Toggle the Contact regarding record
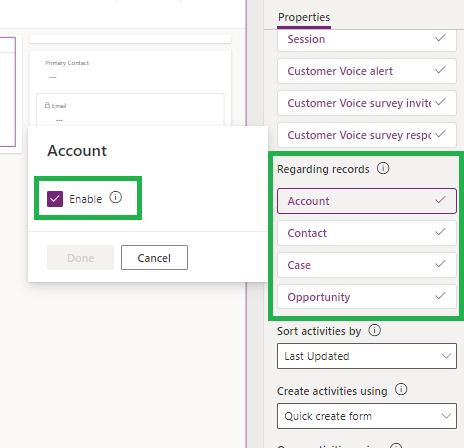 [x=367, y=233]
